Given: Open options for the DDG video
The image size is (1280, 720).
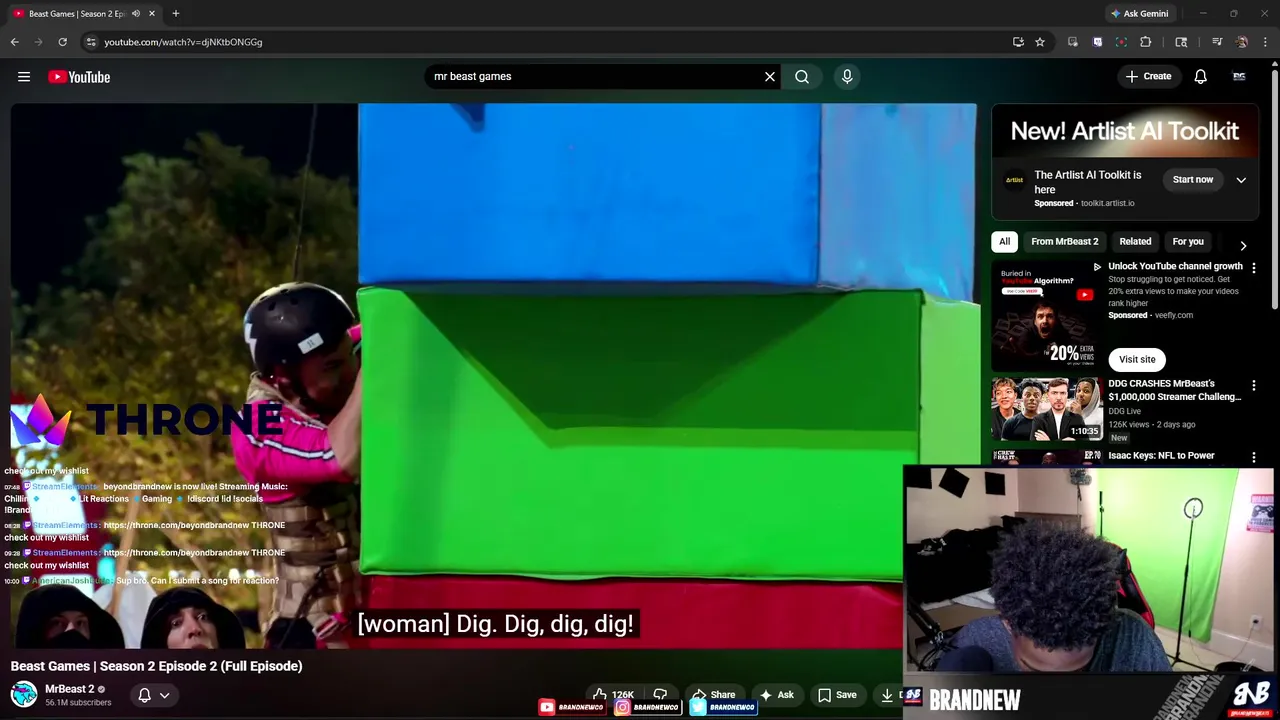Looking at the screenshot, I should click(x=1254, y=385).
